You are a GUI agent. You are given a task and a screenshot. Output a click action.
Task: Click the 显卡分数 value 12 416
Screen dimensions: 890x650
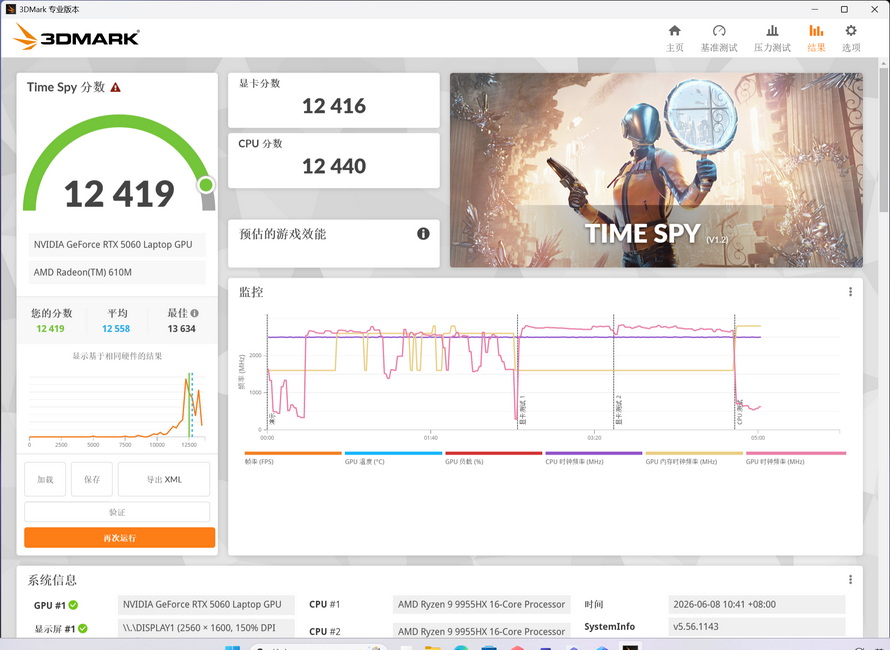[334, 106]
